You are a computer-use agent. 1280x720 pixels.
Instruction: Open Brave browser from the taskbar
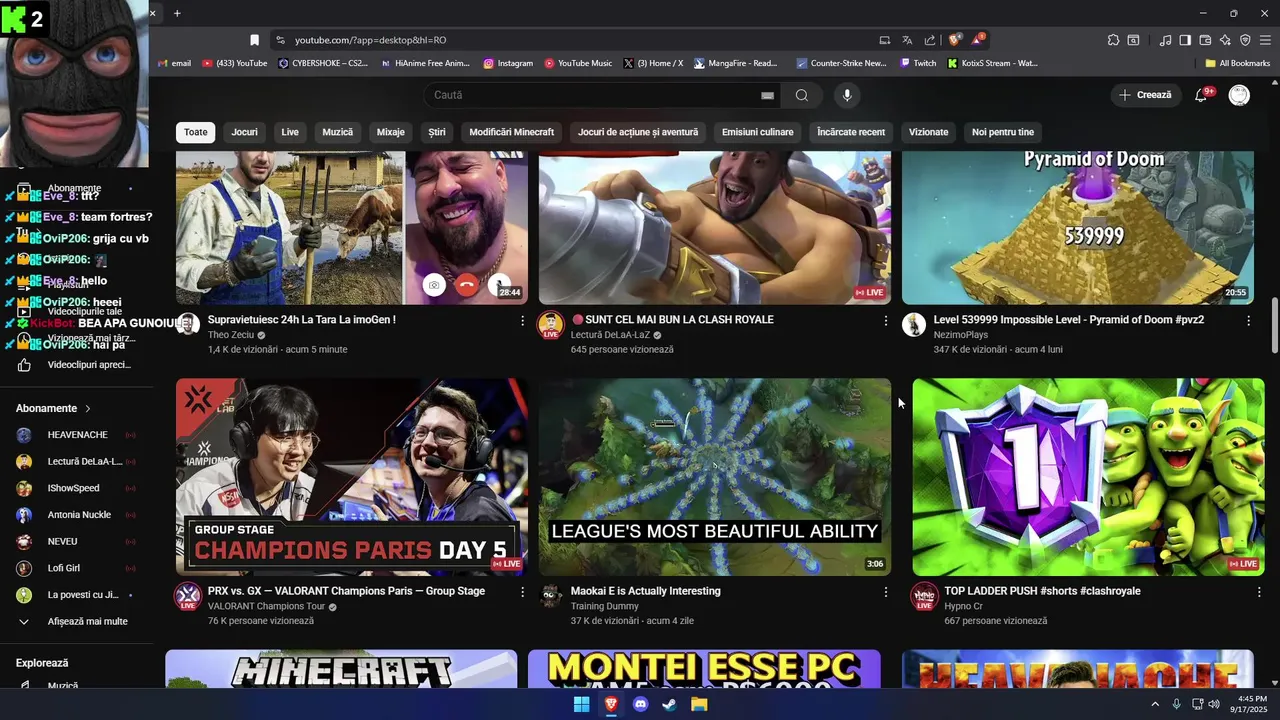pos(611,704)
